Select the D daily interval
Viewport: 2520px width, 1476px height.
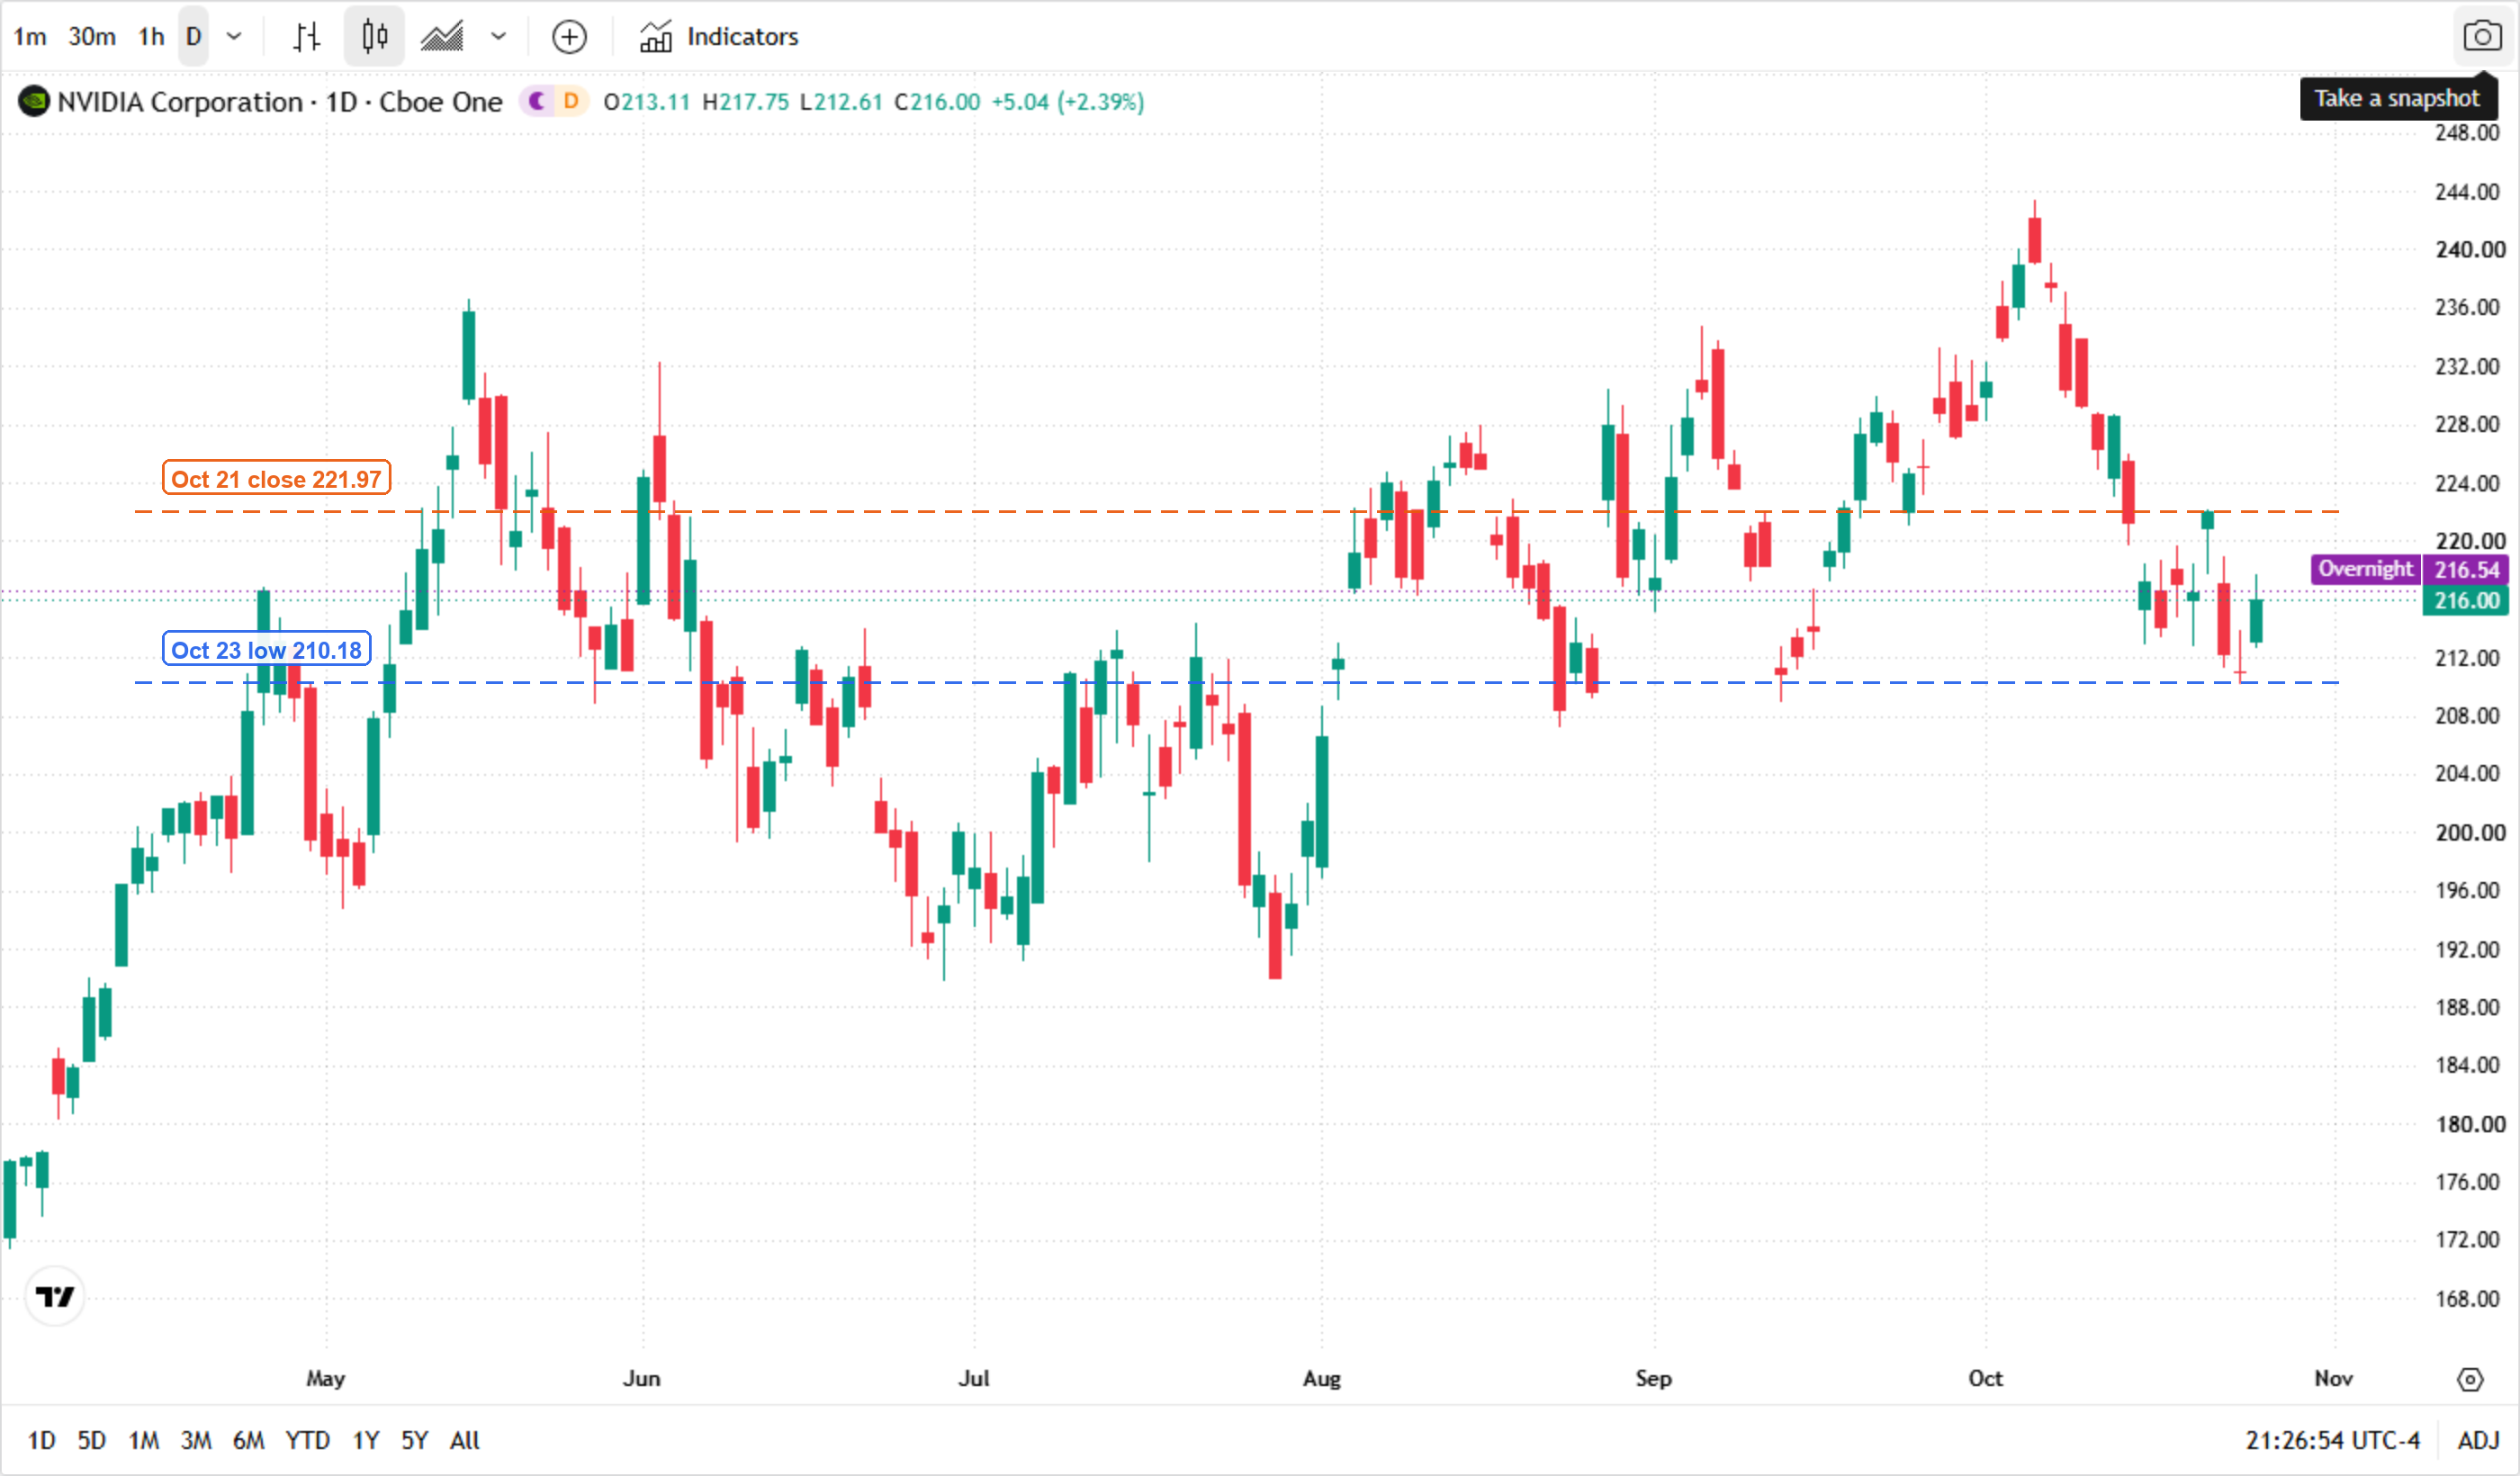(194, 37)
